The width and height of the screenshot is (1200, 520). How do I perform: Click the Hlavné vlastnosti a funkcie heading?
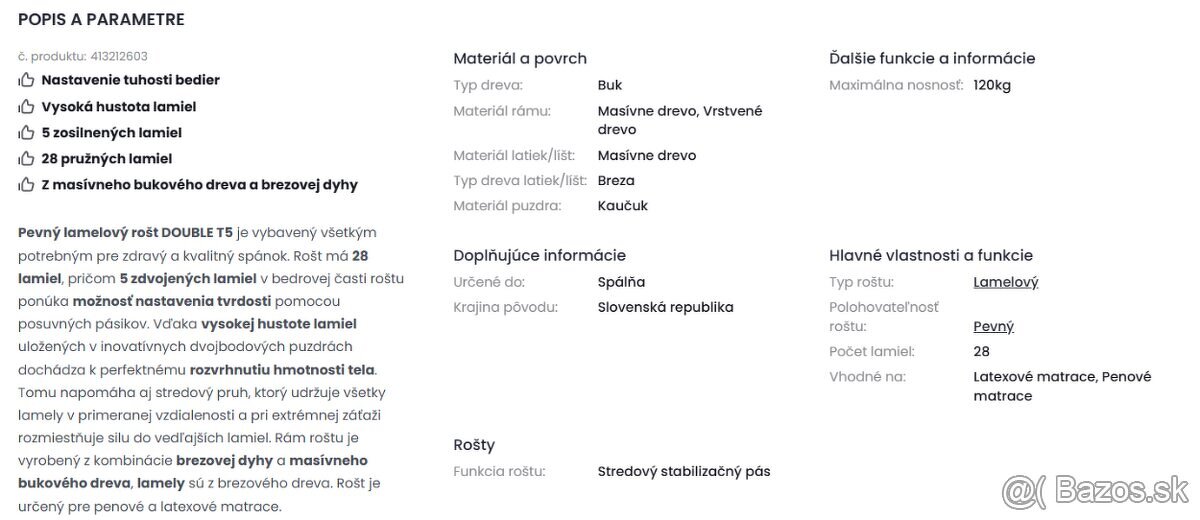coord(931,255)
